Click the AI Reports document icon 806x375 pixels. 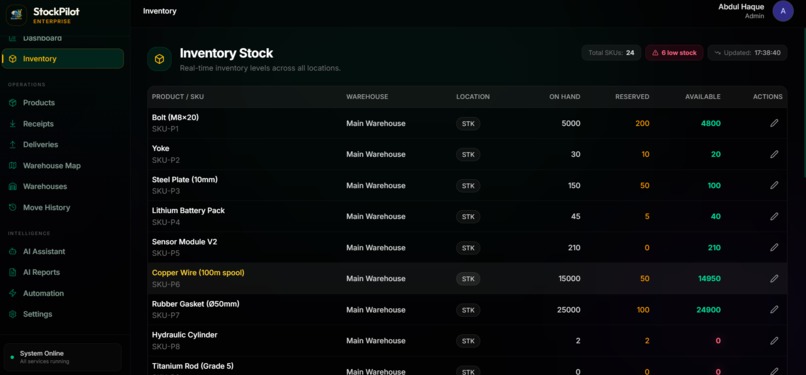13,272
